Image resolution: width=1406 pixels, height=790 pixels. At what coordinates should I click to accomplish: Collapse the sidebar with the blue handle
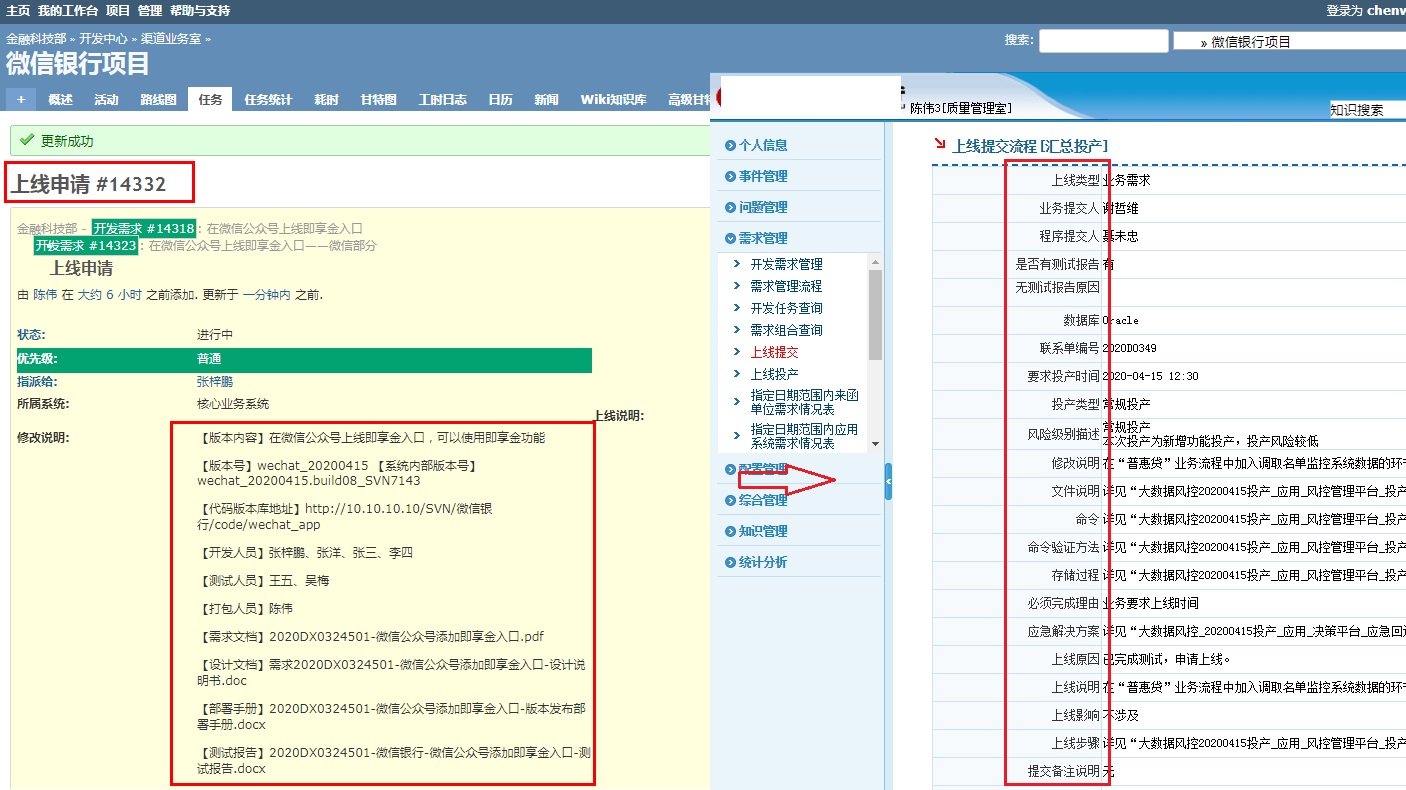click(888, 482)
